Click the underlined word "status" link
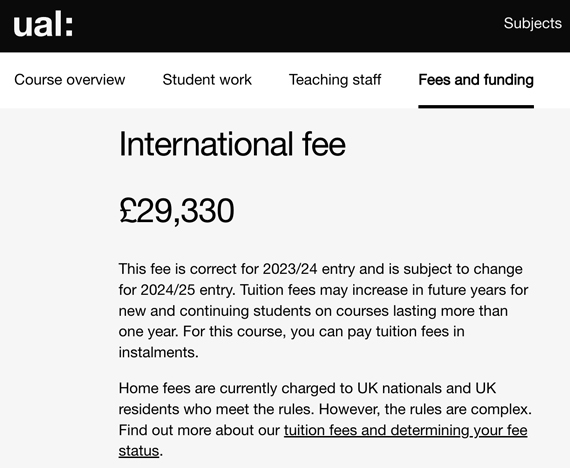The height and width of the screenshot is (468, 570). (x=139, y=451)
